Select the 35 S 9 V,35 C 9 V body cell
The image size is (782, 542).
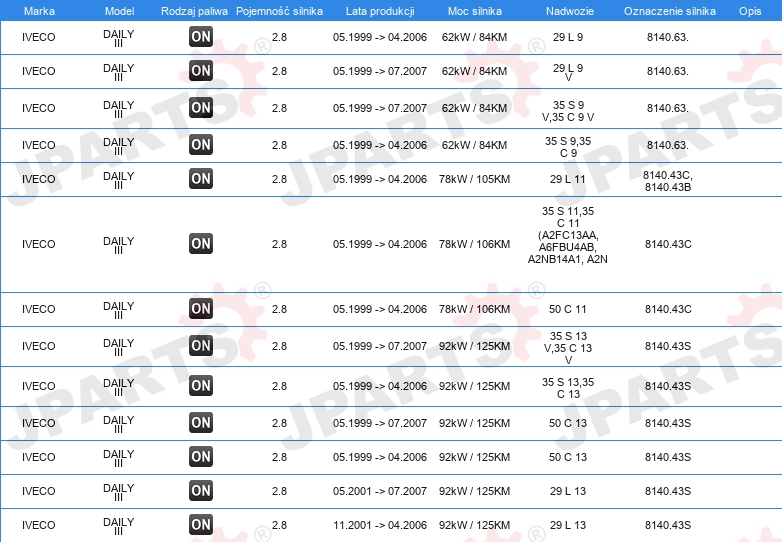568,111
